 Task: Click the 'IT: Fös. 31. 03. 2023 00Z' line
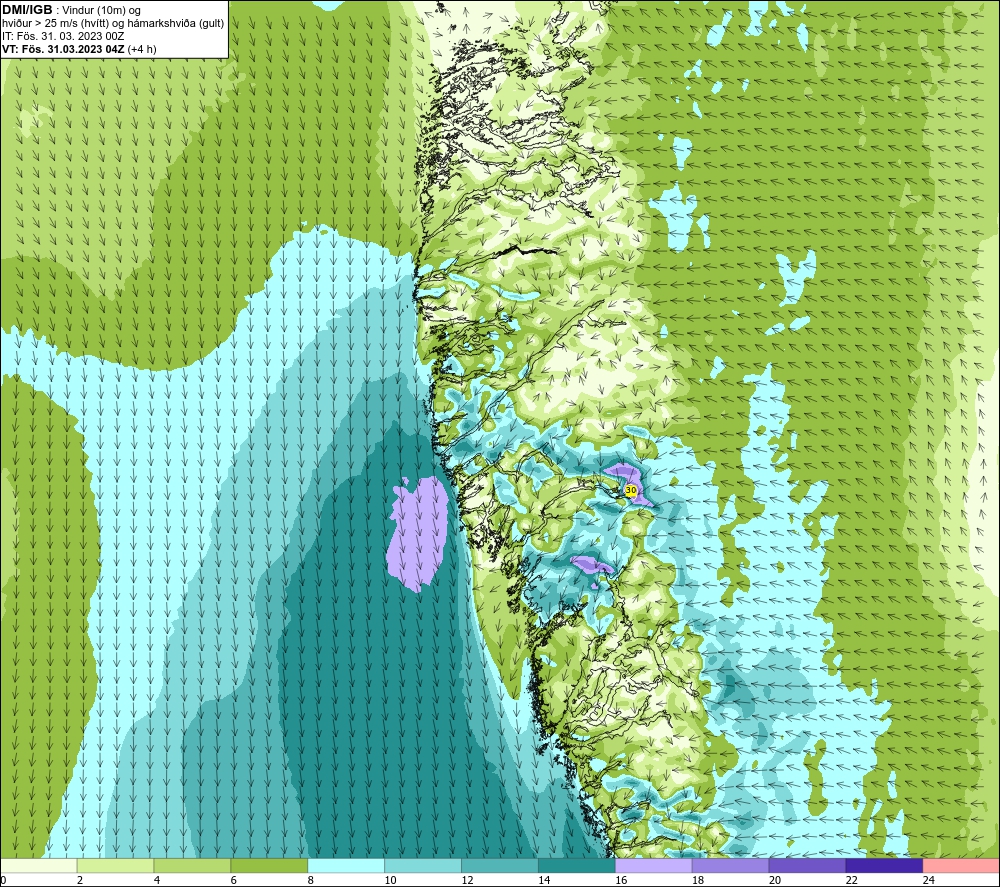coord(62,36)
